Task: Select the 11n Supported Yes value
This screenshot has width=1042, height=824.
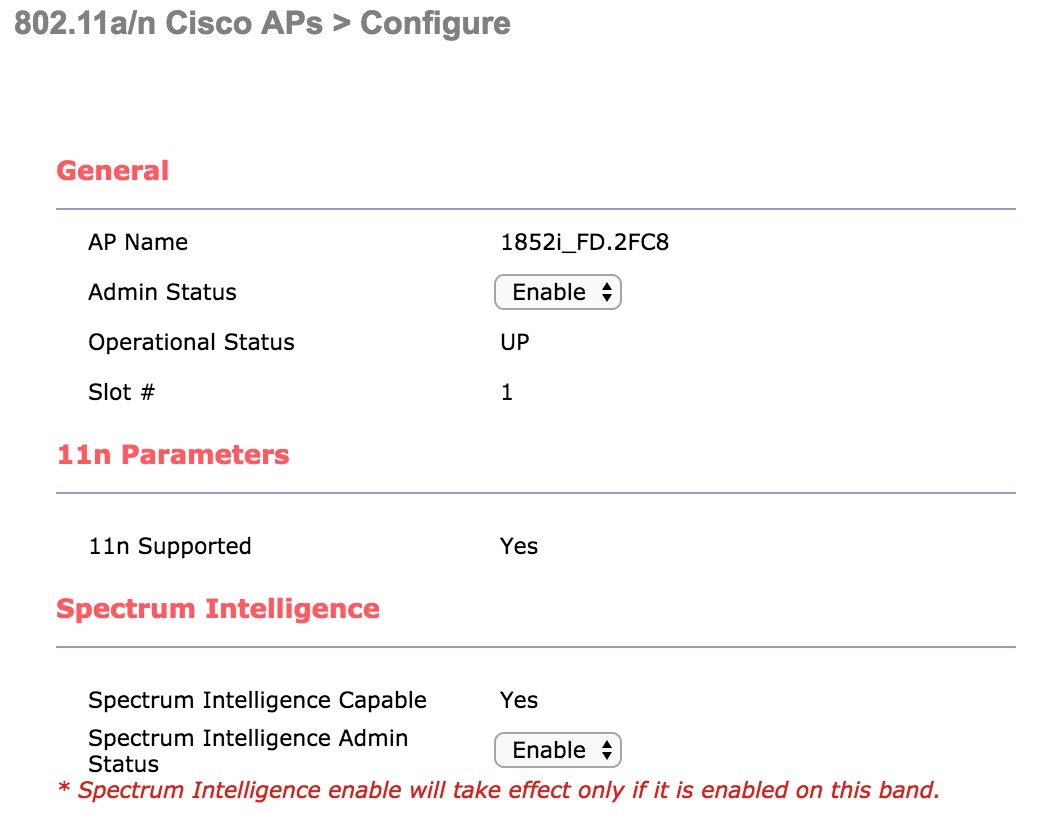Action: coord(519,546)
